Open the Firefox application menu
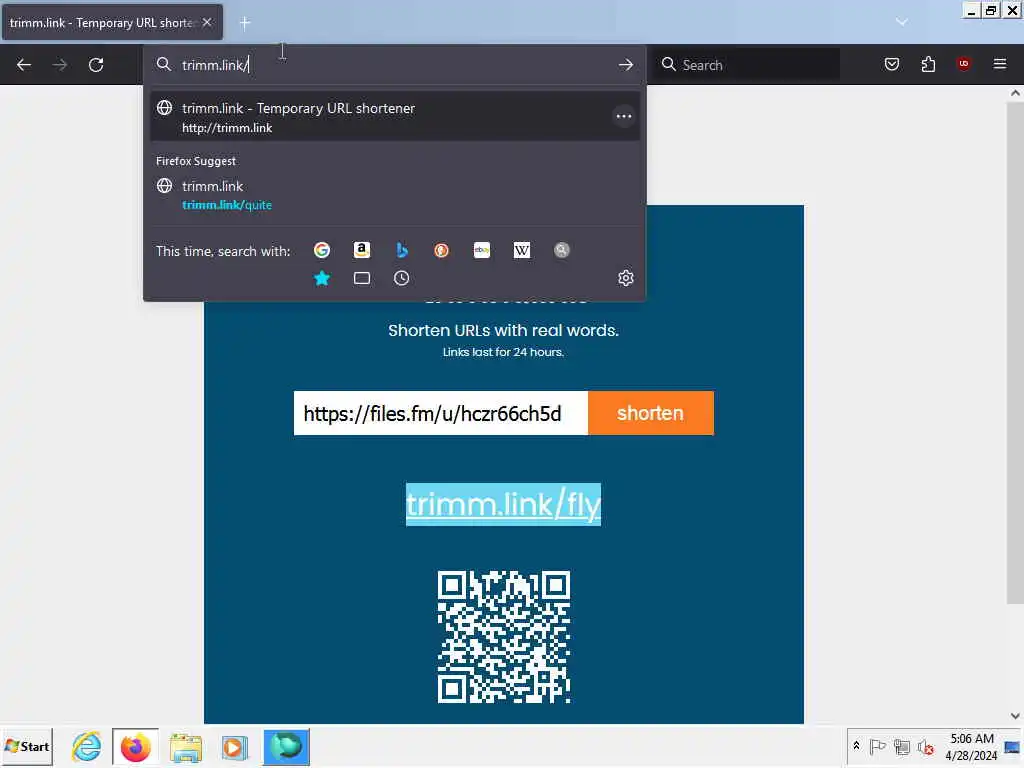The height and width of the screenshot is (768, 1024). coord(999,64)
